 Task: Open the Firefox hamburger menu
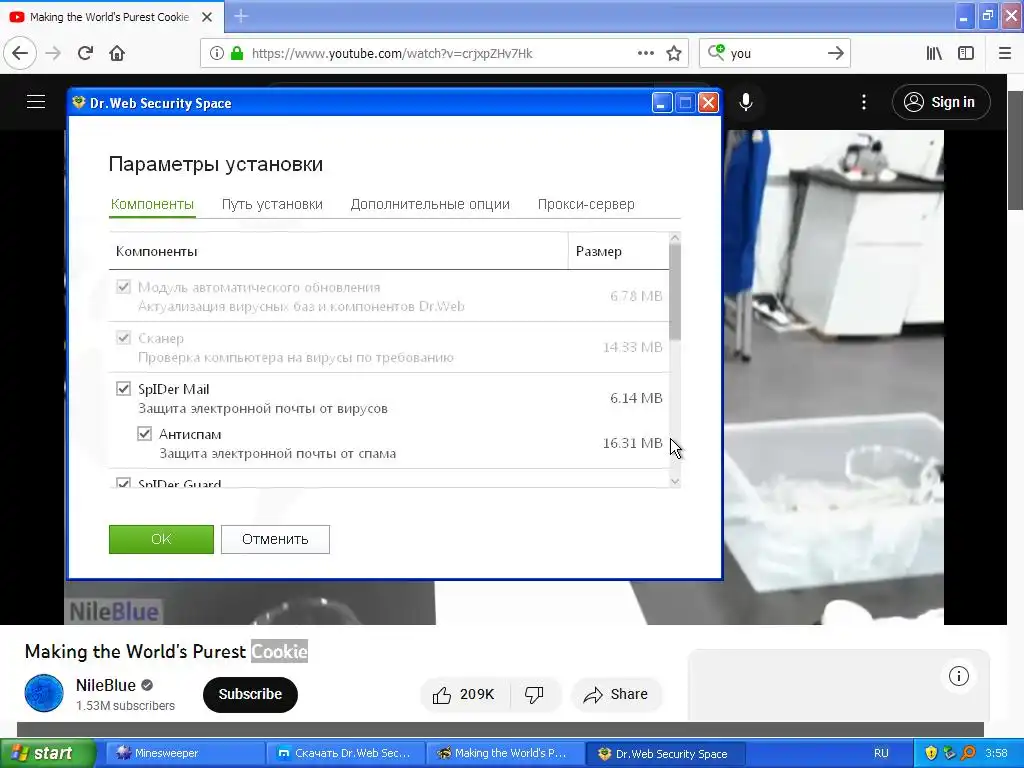coord(1004,54)
